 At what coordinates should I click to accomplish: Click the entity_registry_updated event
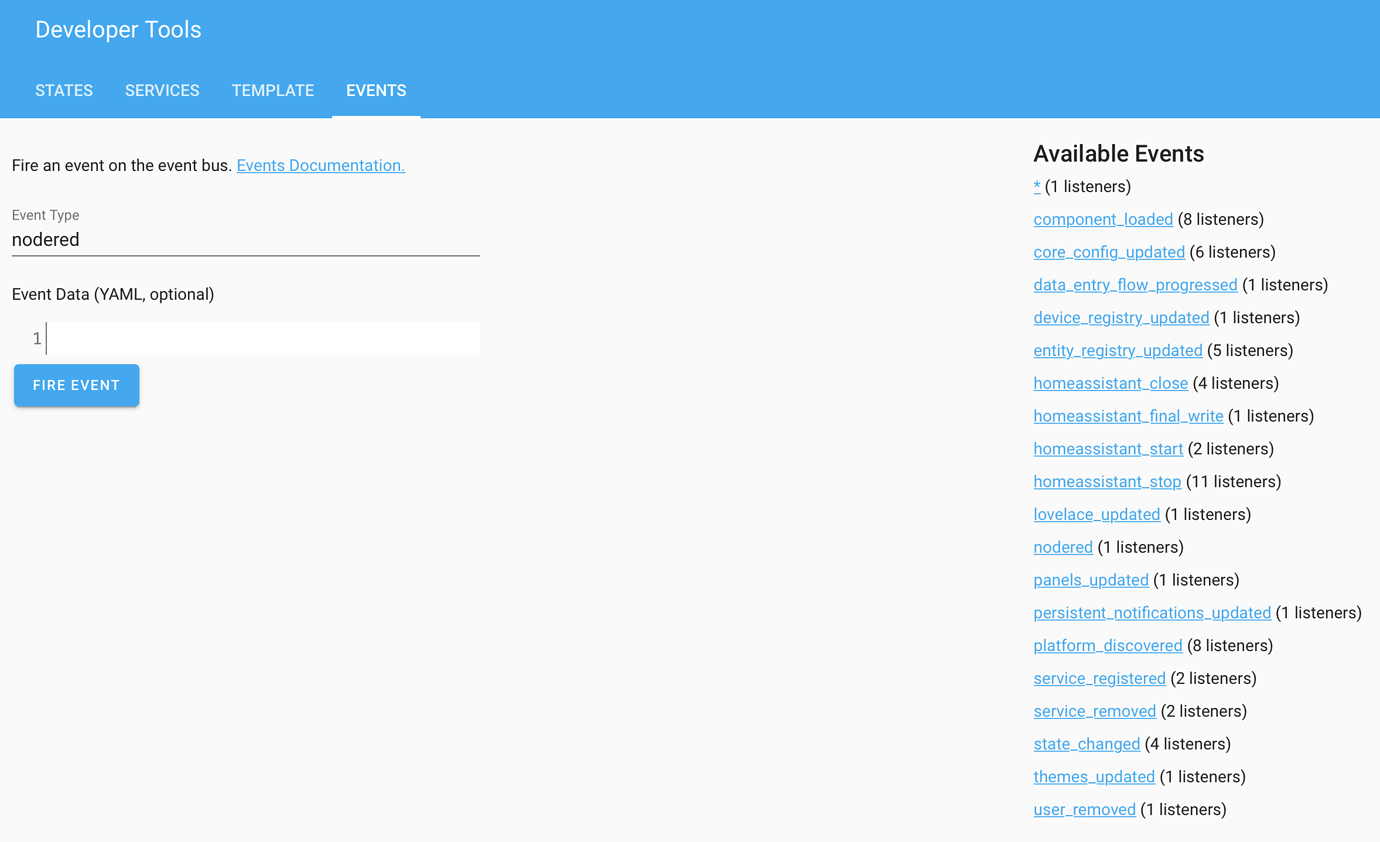pos(1117,350)
